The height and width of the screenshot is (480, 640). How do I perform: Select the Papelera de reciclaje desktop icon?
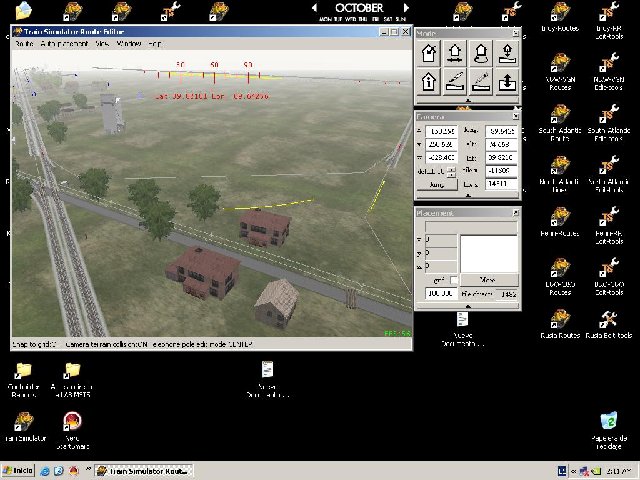[608, 421]
